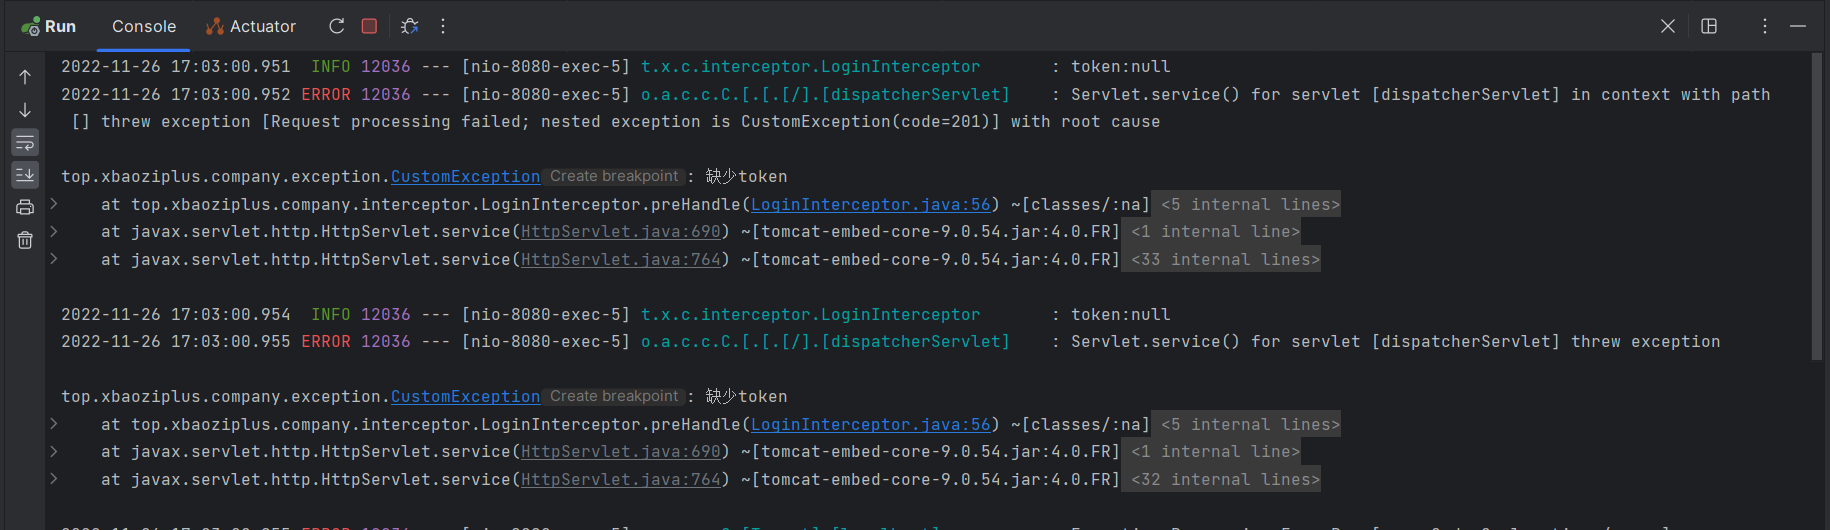Click the debug bug icon in toolbar

point(409,26)
